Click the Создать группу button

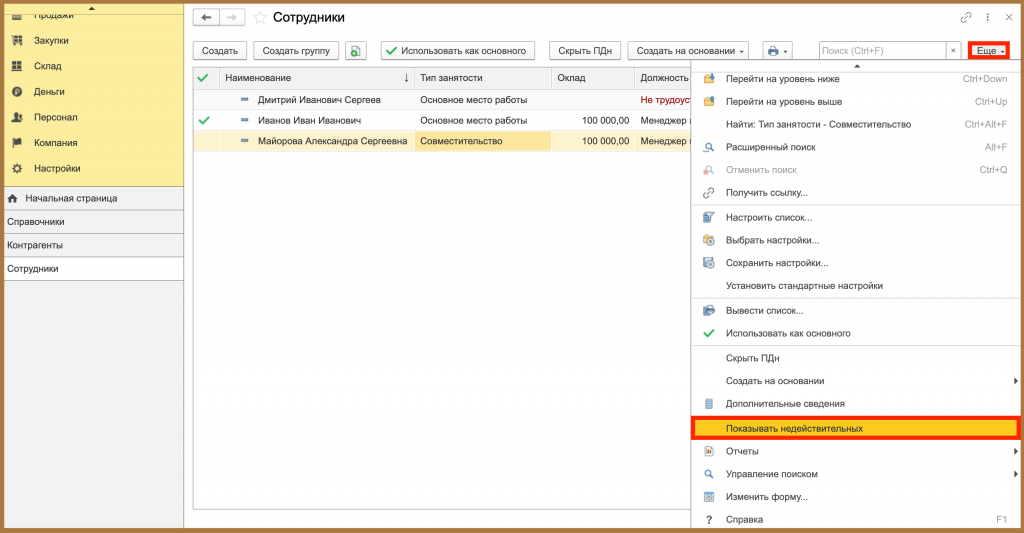click(296, 51)
